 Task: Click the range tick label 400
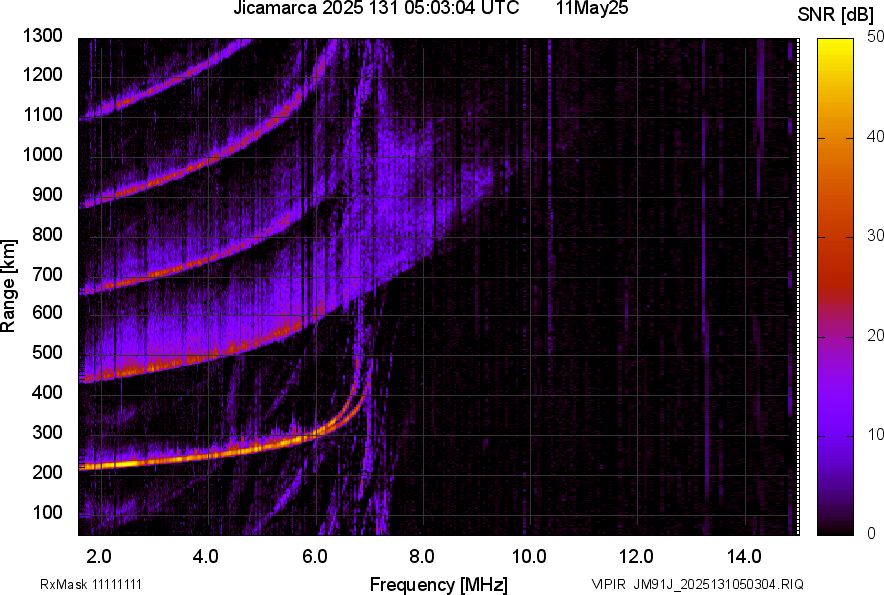coord(47,392)
